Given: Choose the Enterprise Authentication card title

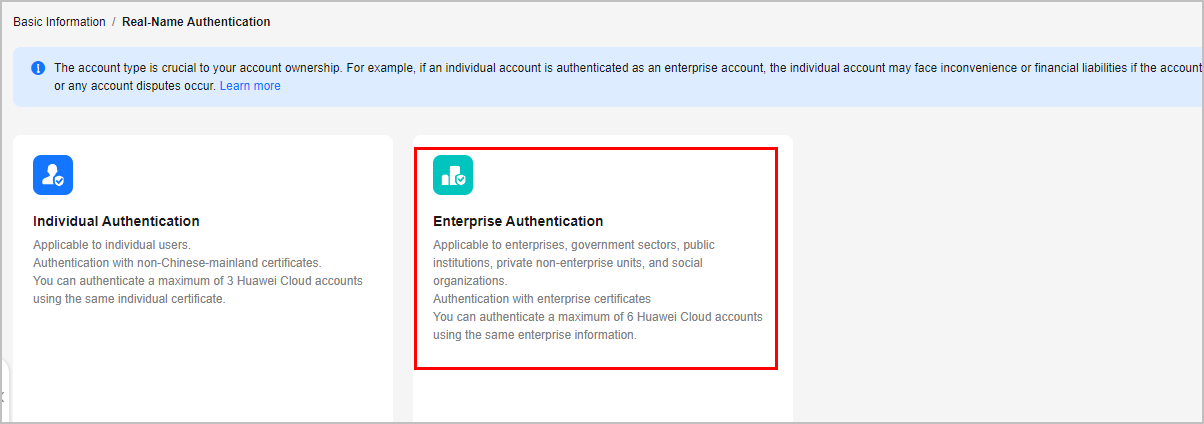Looking at the screenshot, I should tap(518, 221).
